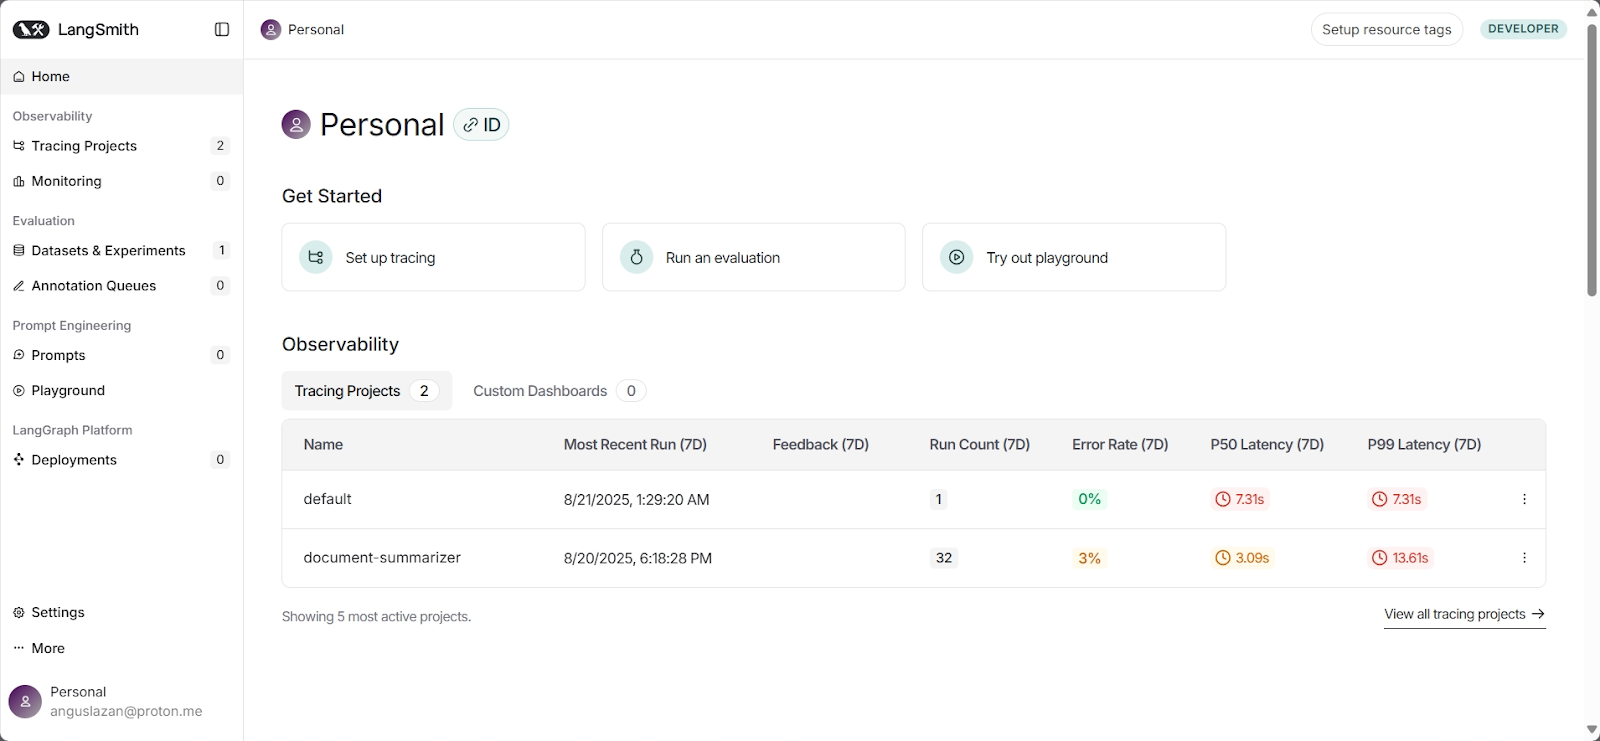Click the Set up tracing card
This screenshot has height=741, width=1600.
(x=433, y=257)
